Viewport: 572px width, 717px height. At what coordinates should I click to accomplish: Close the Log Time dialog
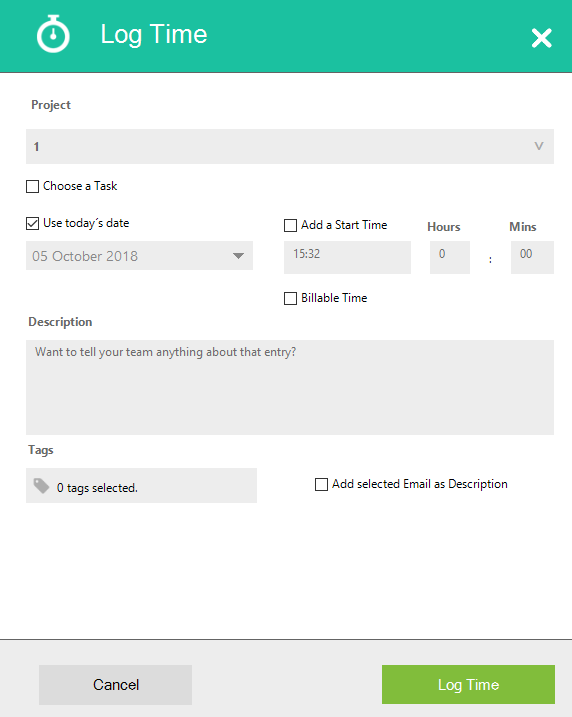tap(542, 38)
